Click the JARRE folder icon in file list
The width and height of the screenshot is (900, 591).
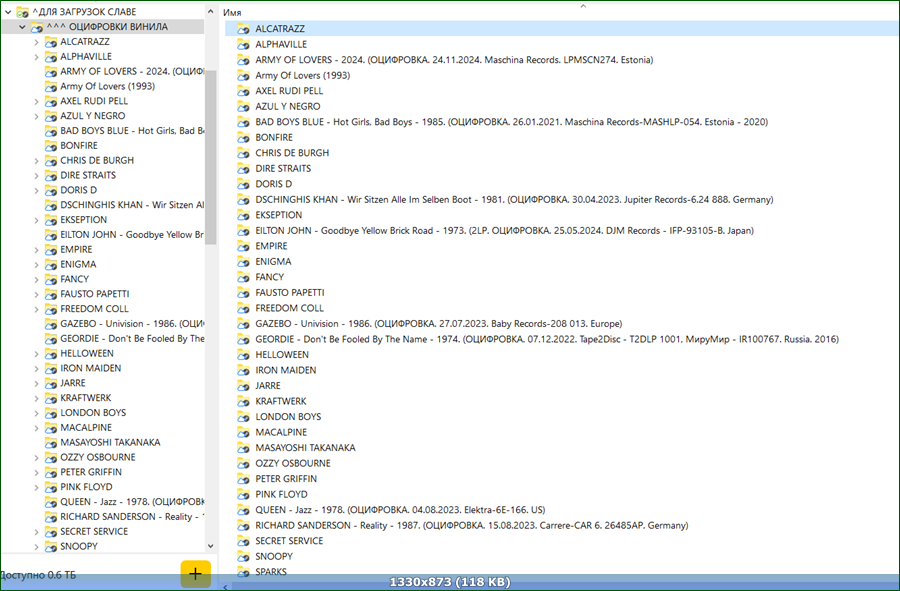coord(243,386)
